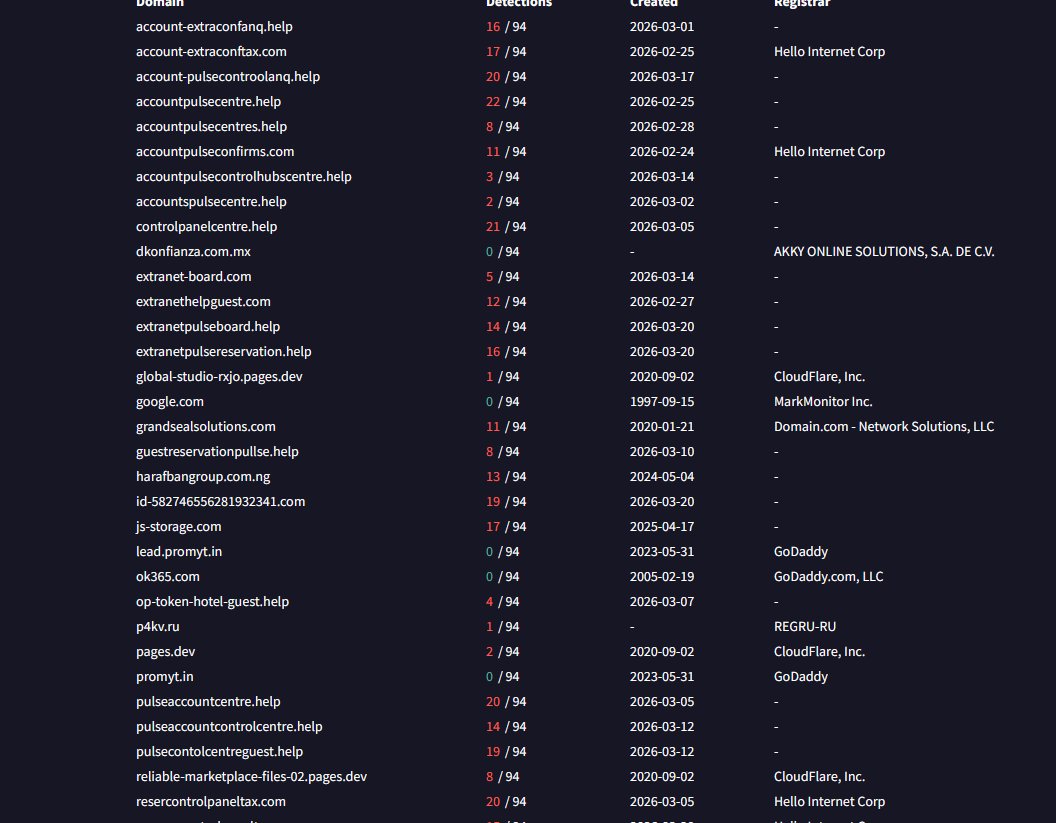Click REGRU-RU registrar cell

pyautogui.click(x=805, y=626)
